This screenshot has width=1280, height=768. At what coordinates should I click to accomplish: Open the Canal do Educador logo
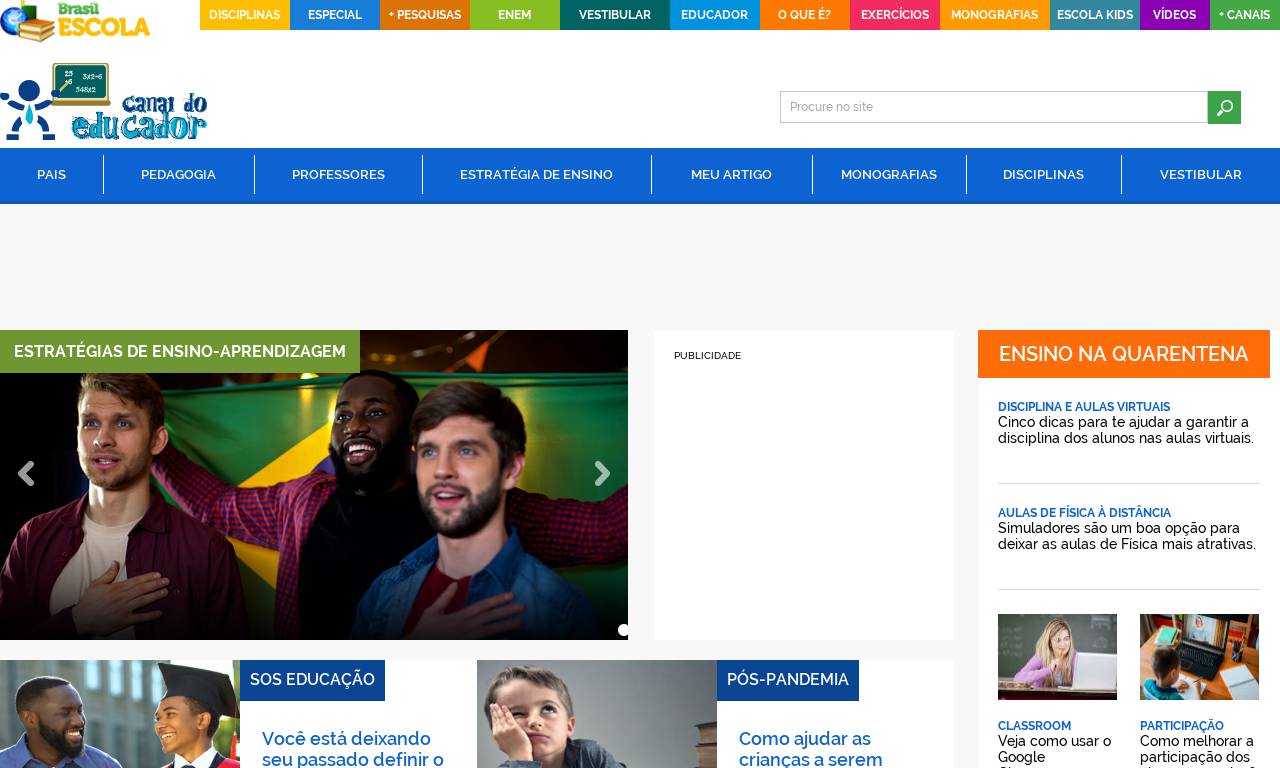(x=104, y=104)
